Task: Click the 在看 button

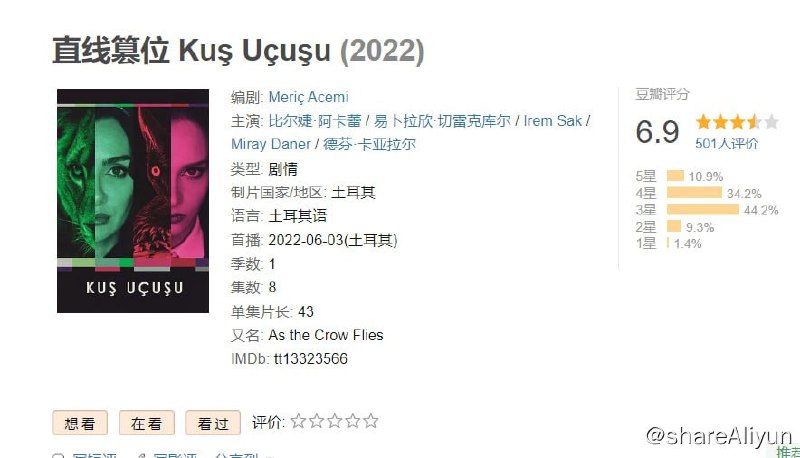Action: click(x=146, y=423)
